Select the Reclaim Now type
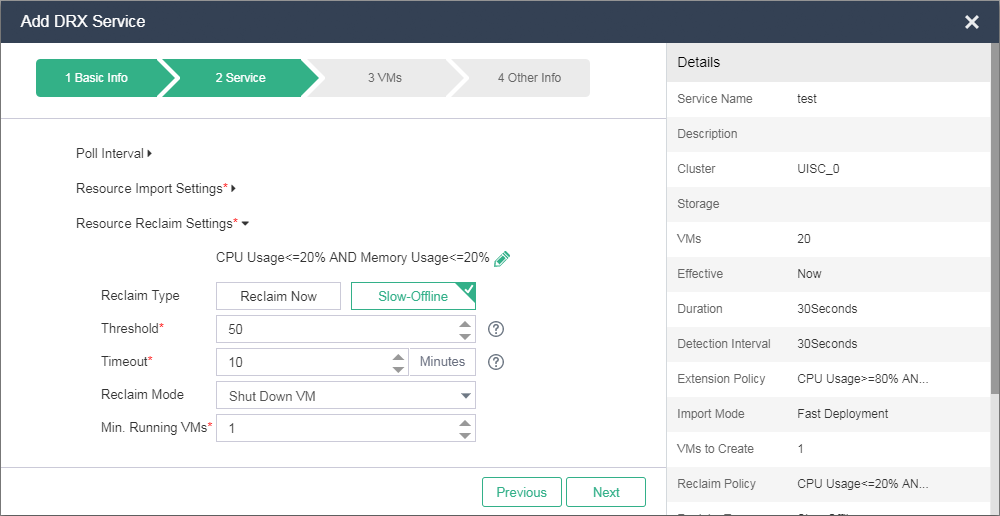Viewport: 1000px width, 516px height. tap(278, 296)
